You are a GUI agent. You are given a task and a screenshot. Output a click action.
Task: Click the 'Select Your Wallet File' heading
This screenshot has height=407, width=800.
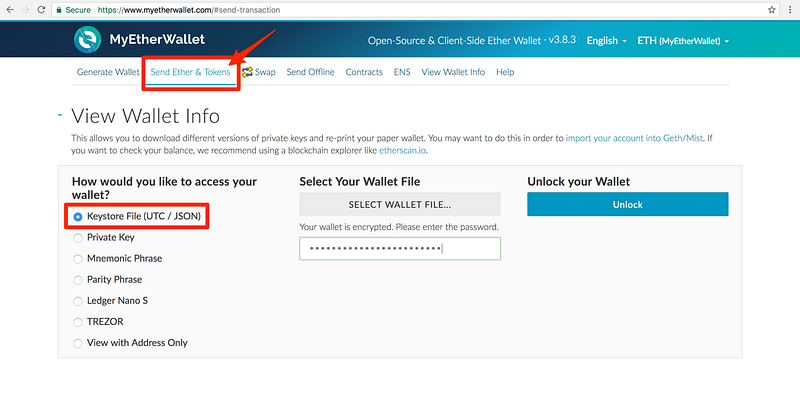coord(360,182)
